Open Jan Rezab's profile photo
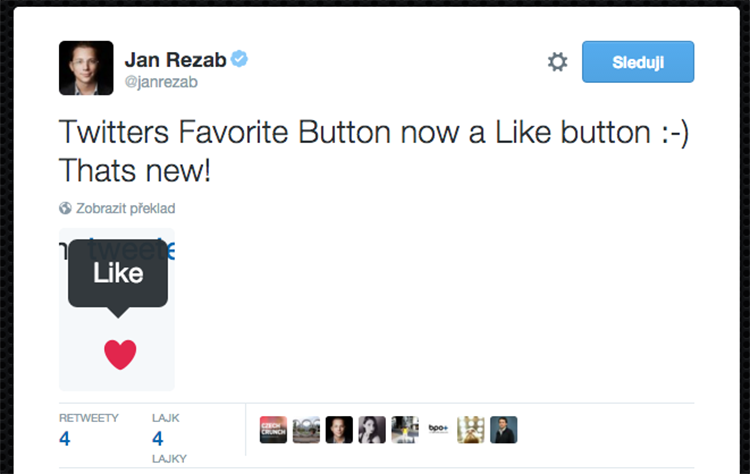 click(x=86, y=68)
